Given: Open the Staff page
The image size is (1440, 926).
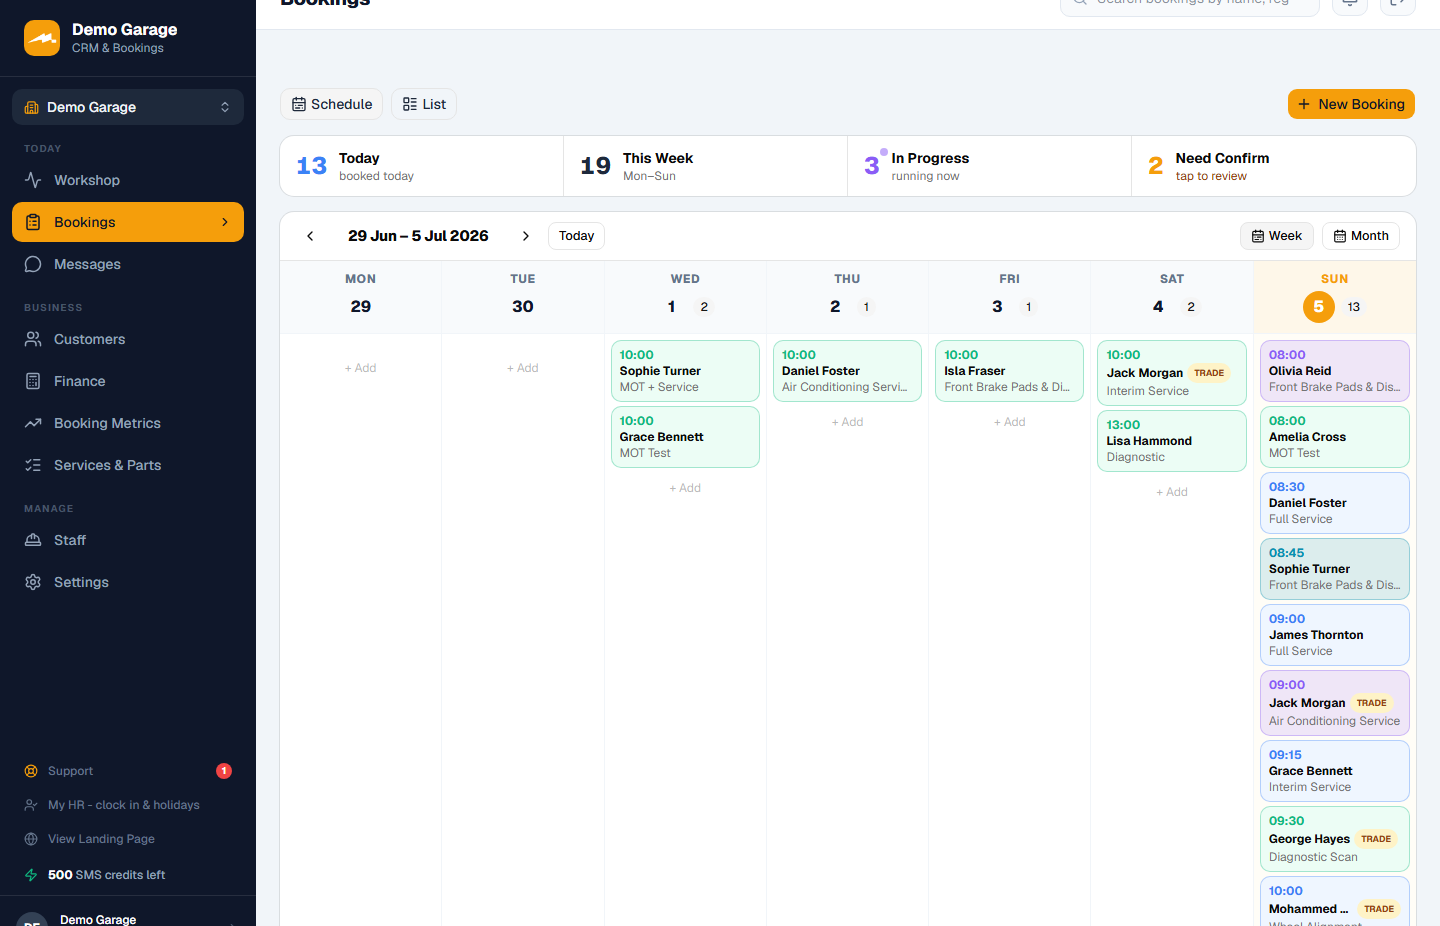Looking at the screenshot, I should pyautogui.click(x=128, y=540).
